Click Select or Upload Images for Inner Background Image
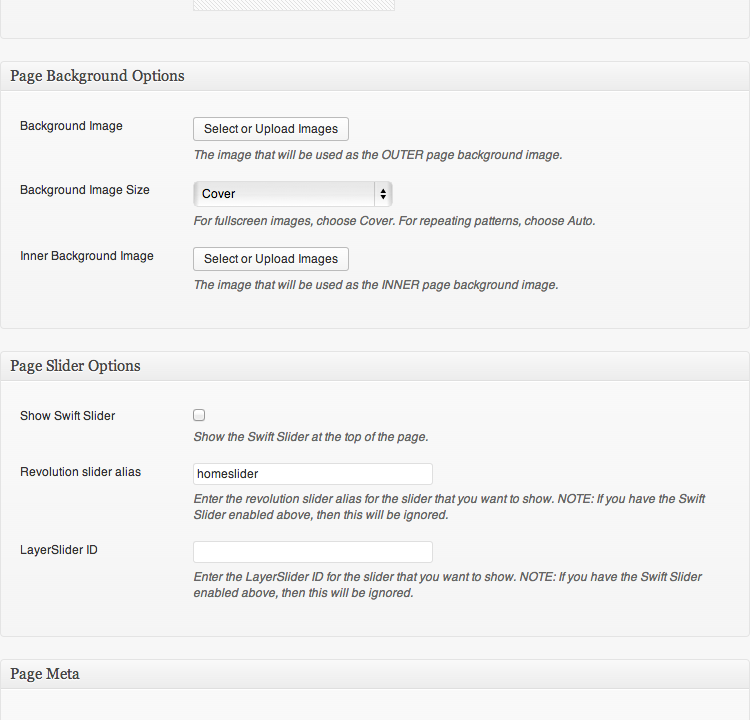Screen dimensions: 750x720 coord(271,259)
